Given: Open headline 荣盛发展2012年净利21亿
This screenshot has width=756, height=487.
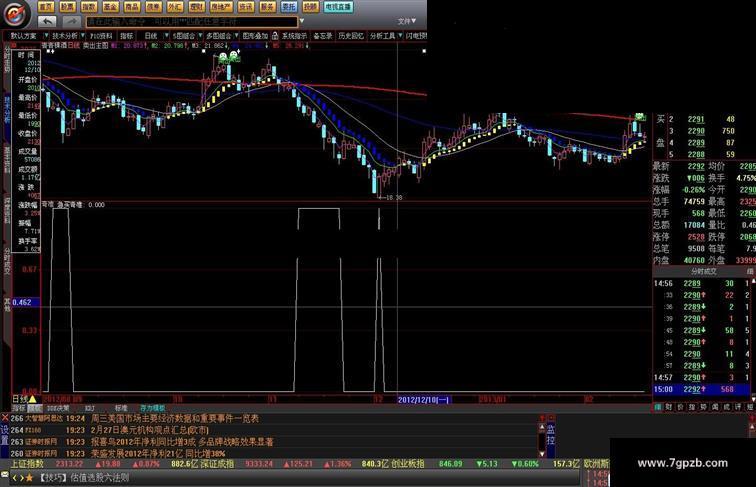Looking at the screenshot, I should coord(159,453).
